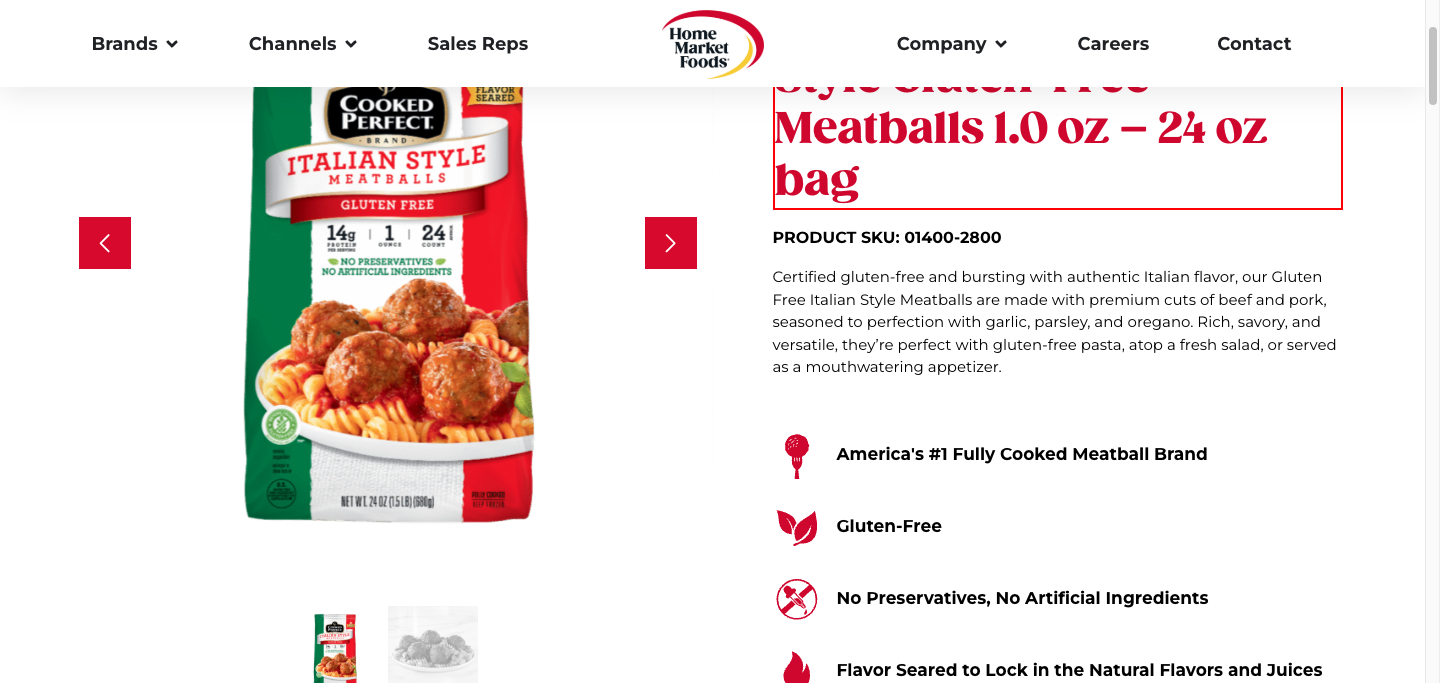
Task: Advance to next product image arrow
Action: tap(671, 243)
